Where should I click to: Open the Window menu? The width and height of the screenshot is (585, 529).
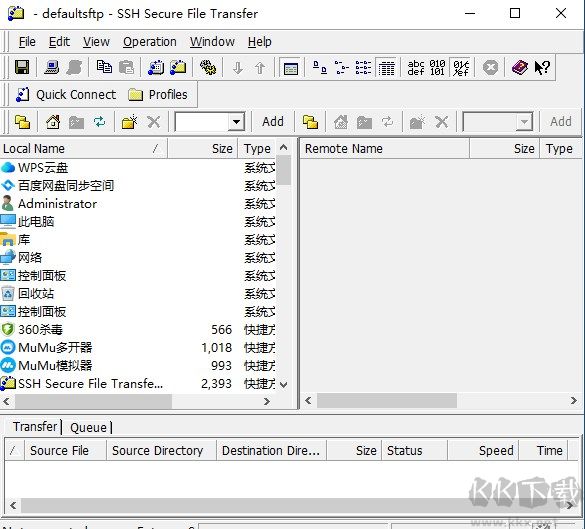[x=212, y=41]
